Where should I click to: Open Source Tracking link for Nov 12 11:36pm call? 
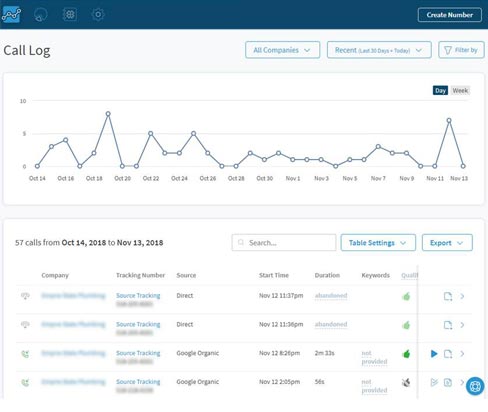[x=138, y=324]
